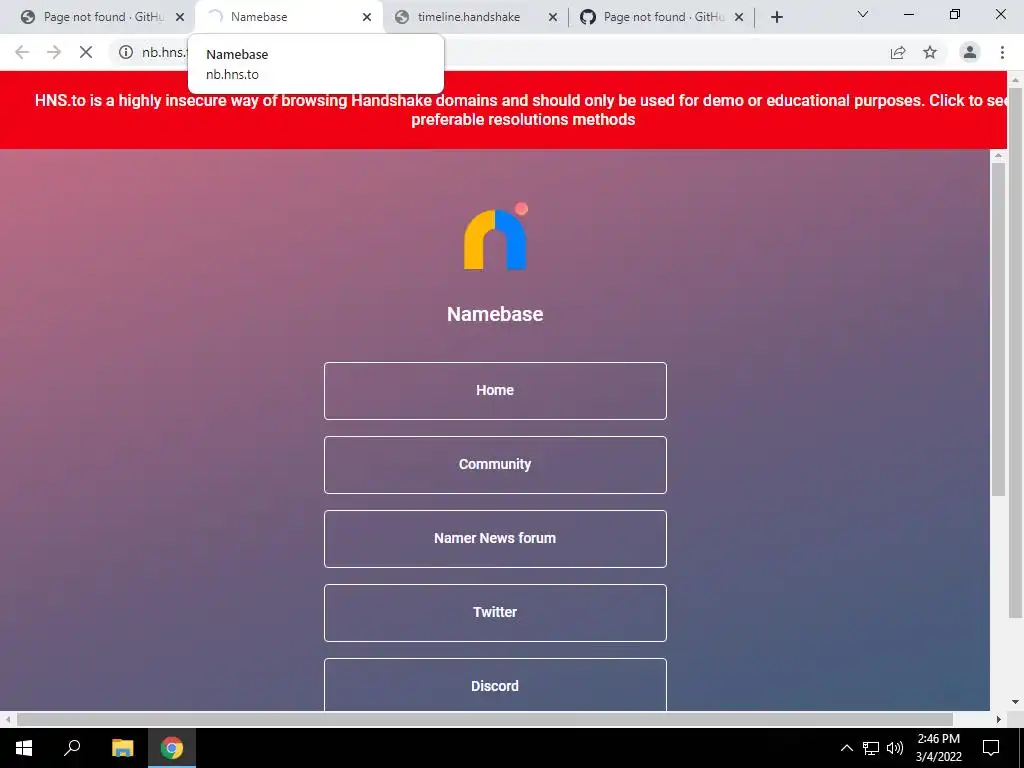Click the red HNS.to insecure warning banner
The width and height of the screenshot is (1024, 768).
tap(503, 110)
